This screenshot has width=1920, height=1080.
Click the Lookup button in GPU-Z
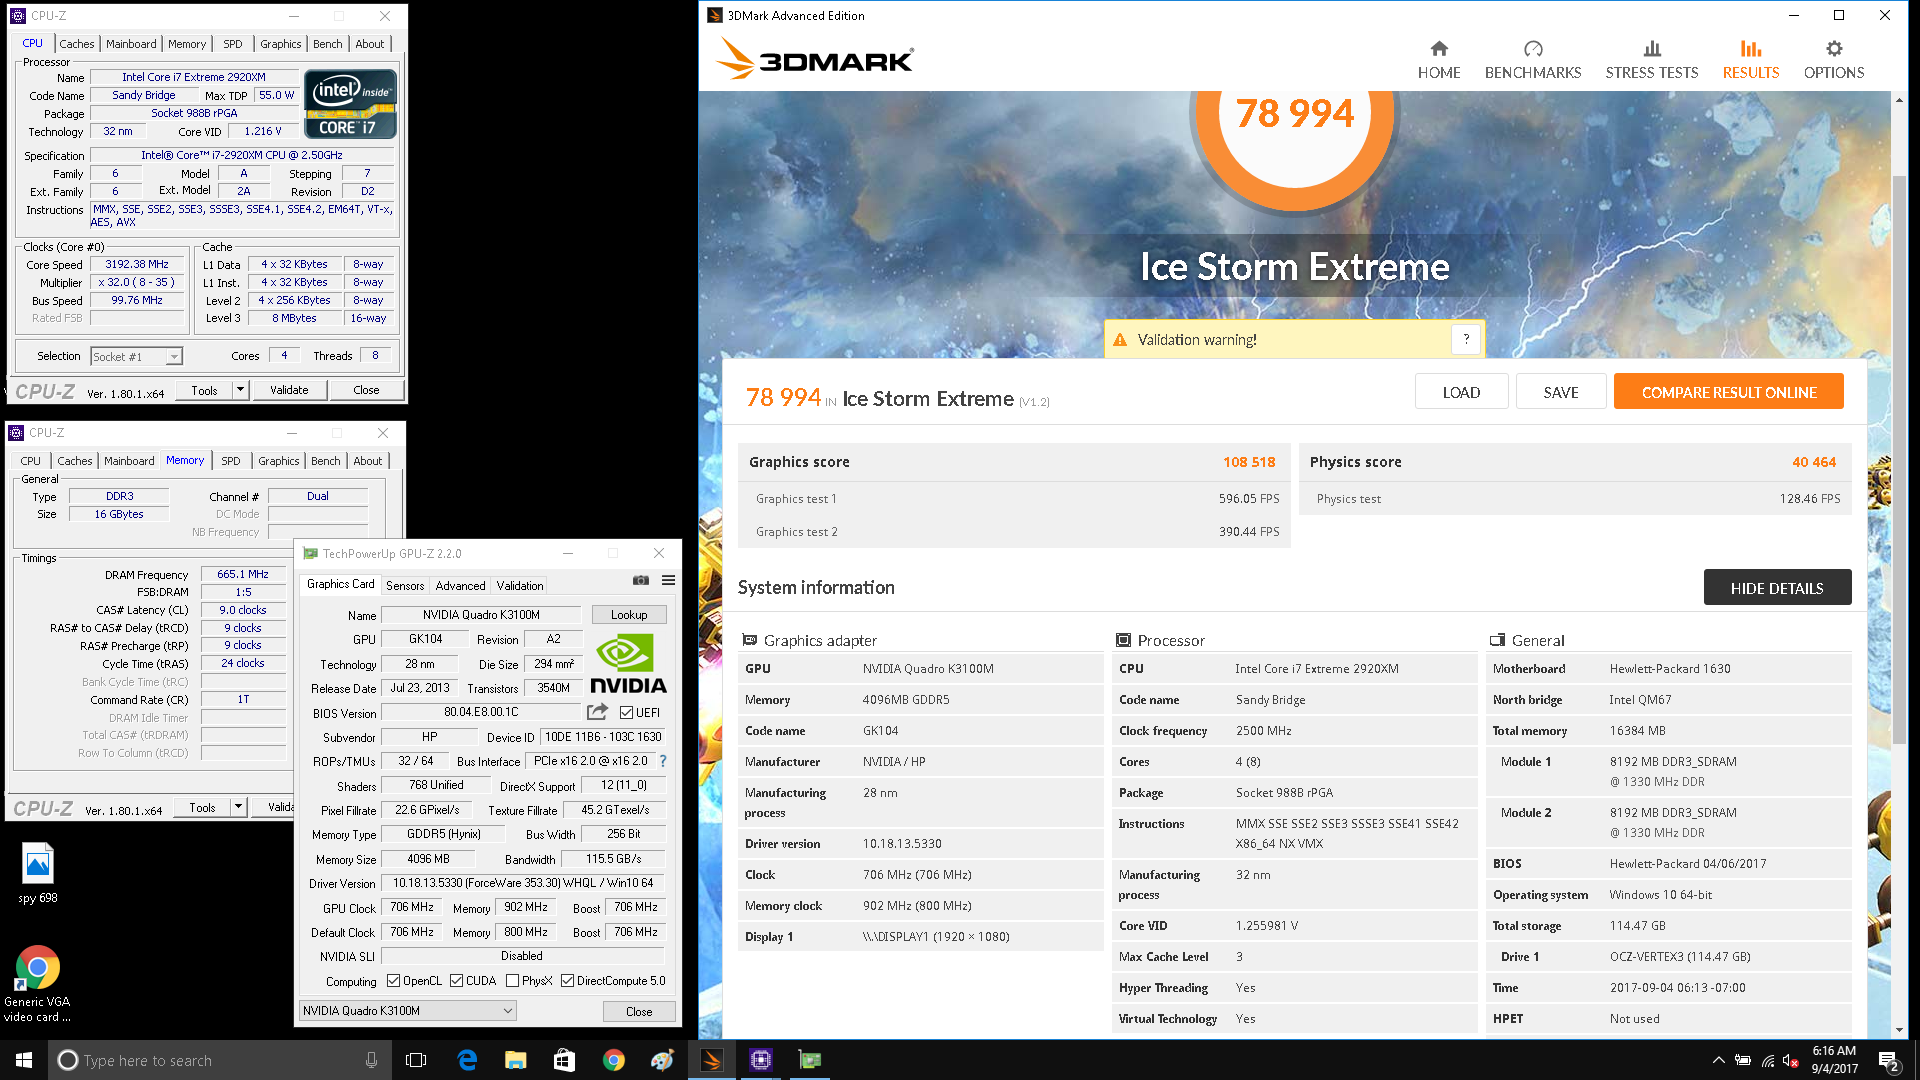(x=629, y=614)
